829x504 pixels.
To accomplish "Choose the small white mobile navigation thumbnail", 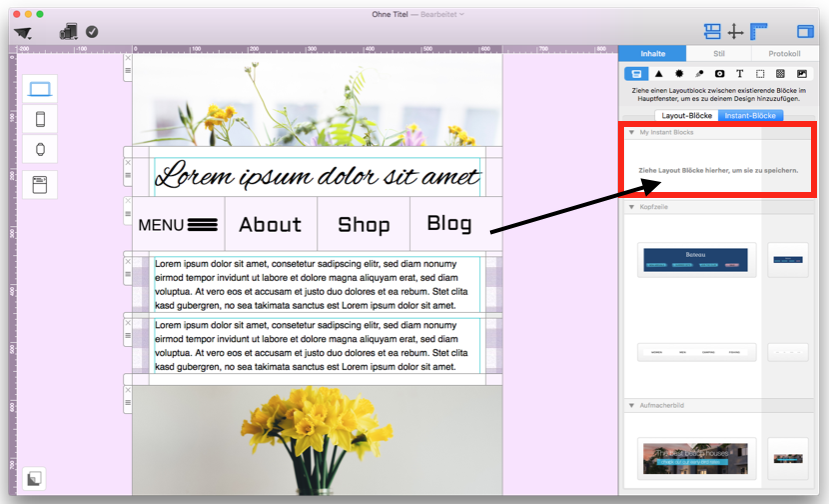I will (x=788, y=352).
